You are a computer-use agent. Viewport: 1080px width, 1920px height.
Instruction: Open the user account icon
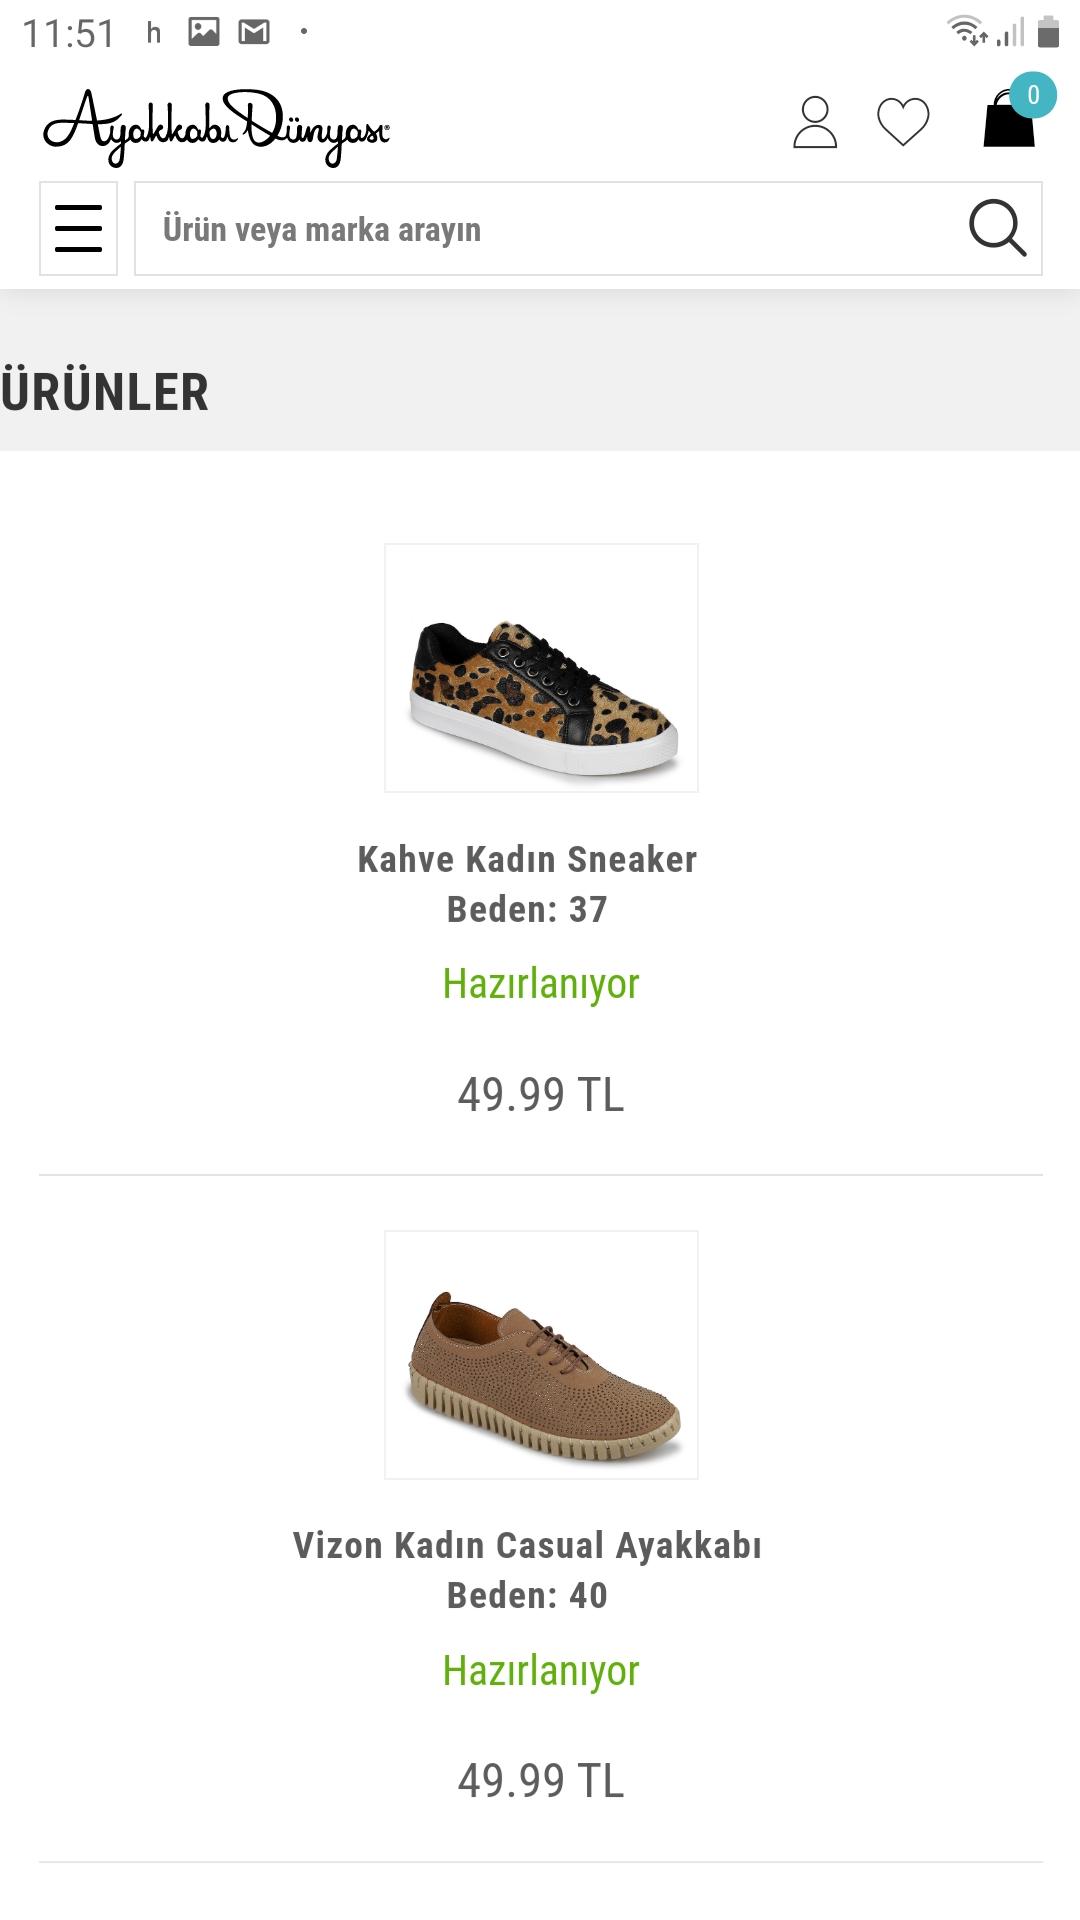click(x=815, y=122)
